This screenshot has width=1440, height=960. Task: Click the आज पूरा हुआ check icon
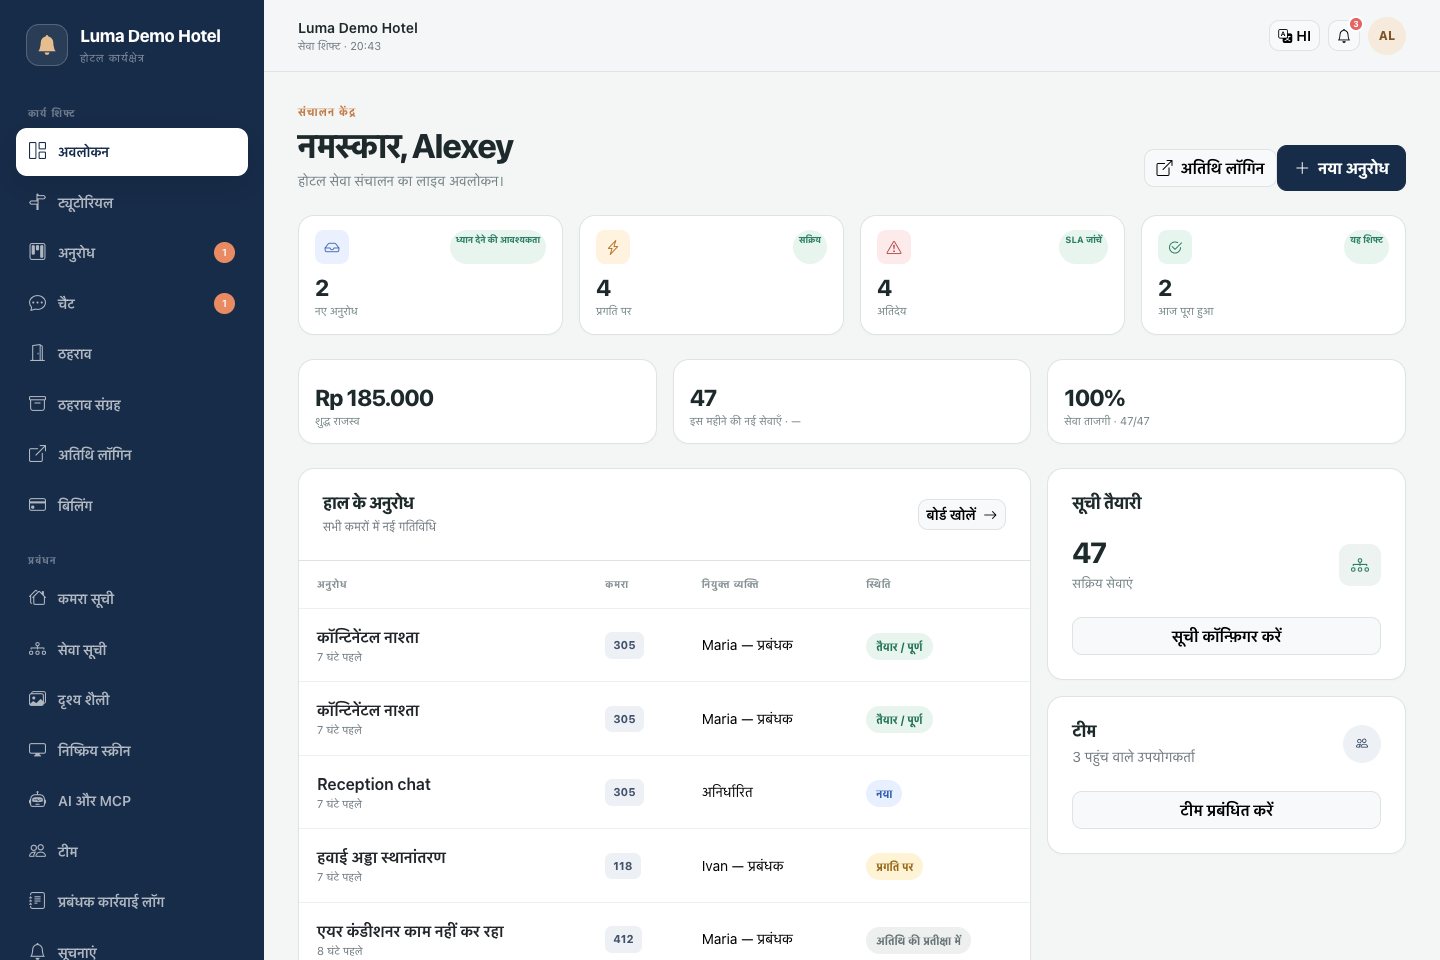coord(1175,247)
